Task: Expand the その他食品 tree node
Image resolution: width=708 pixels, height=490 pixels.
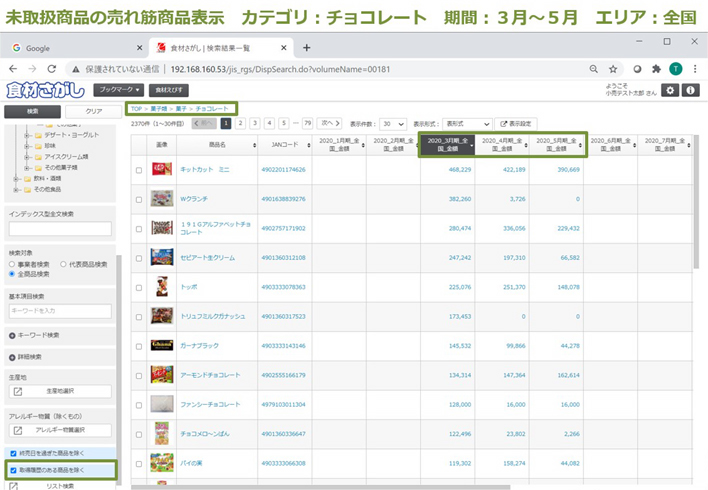Action: coord(16,190)
